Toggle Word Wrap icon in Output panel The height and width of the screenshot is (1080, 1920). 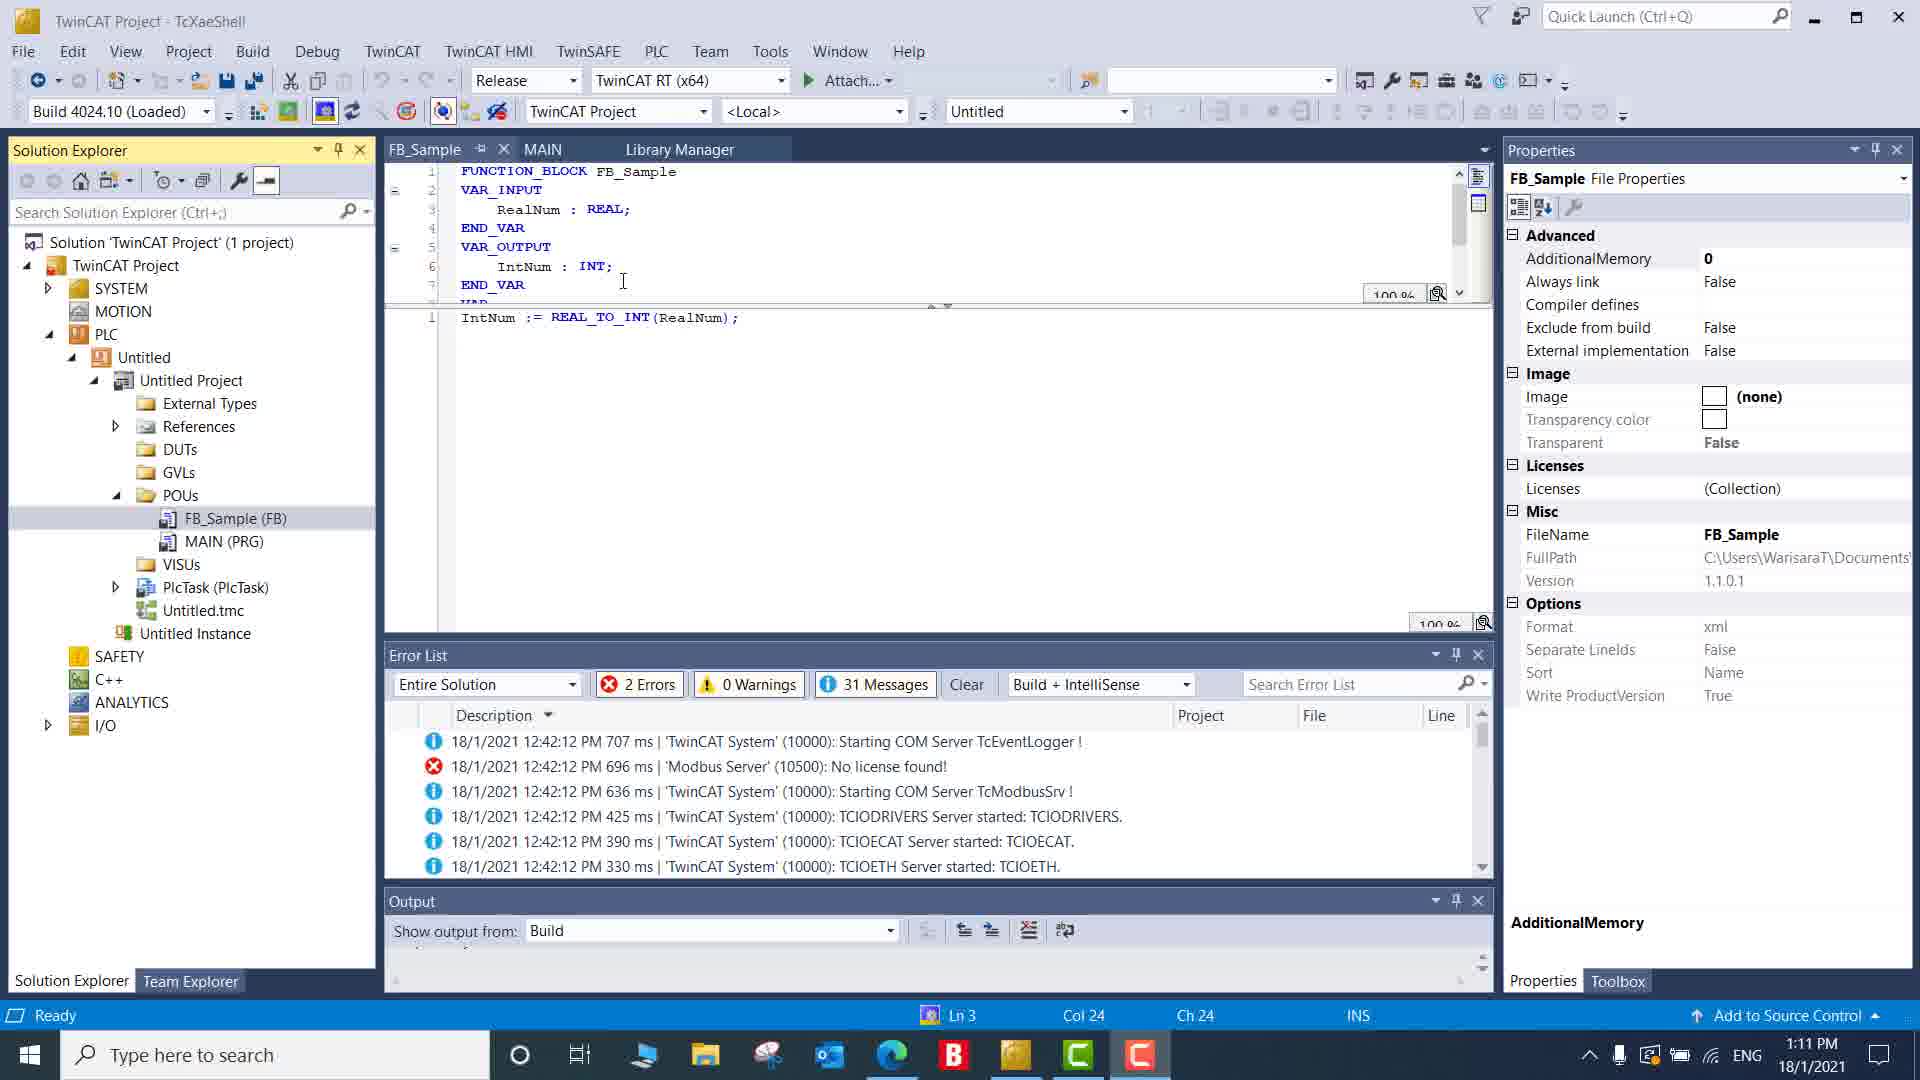1065,931
